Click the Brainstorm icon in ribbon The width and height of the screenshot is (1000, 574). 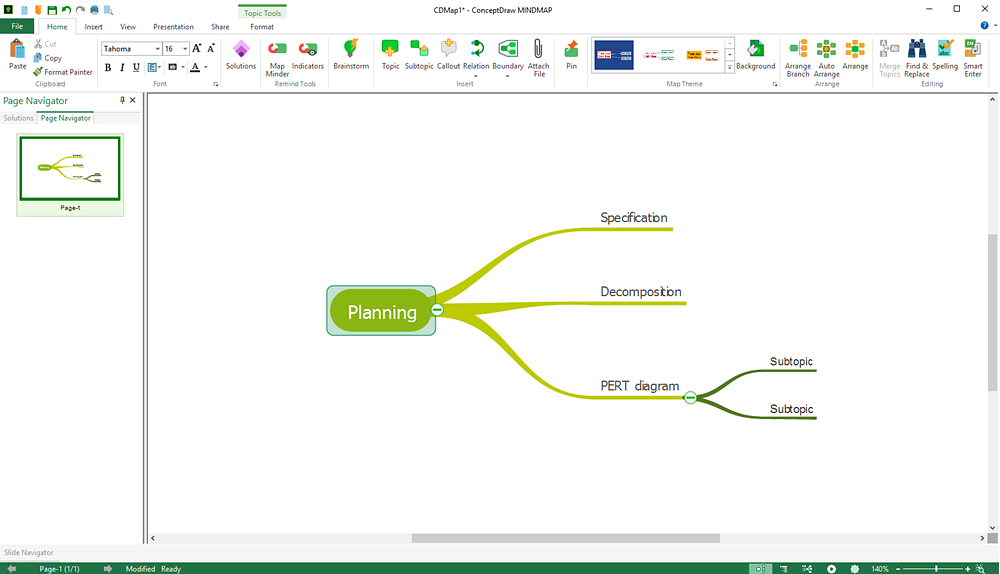(351, 54)
